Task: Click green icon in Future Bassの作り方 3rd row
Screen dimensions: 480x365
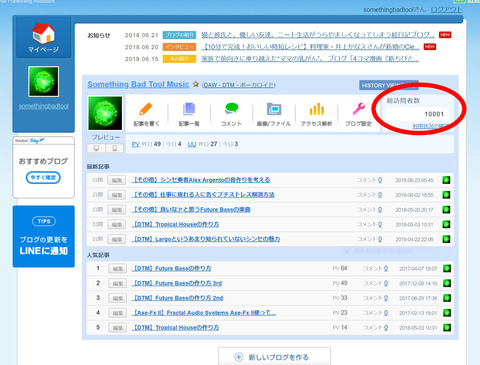Action: (x=447, y=283)
